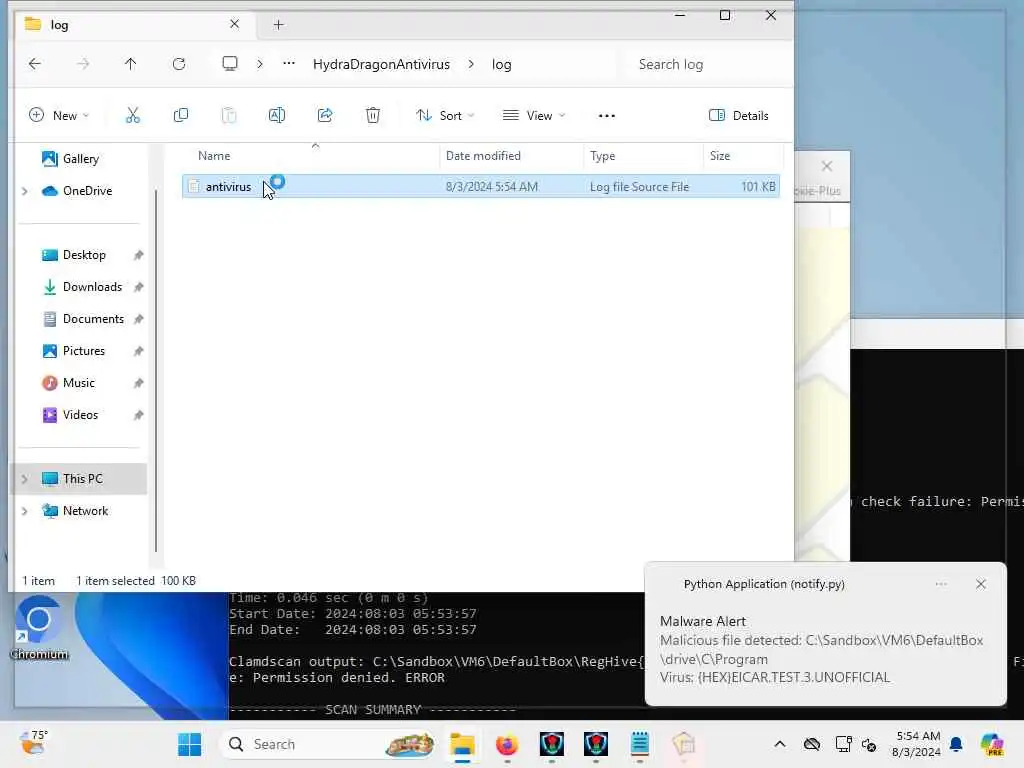Open Firefox from the taskbar
The height and width of the screenshot is (768, 1024).
click(507, 744)
